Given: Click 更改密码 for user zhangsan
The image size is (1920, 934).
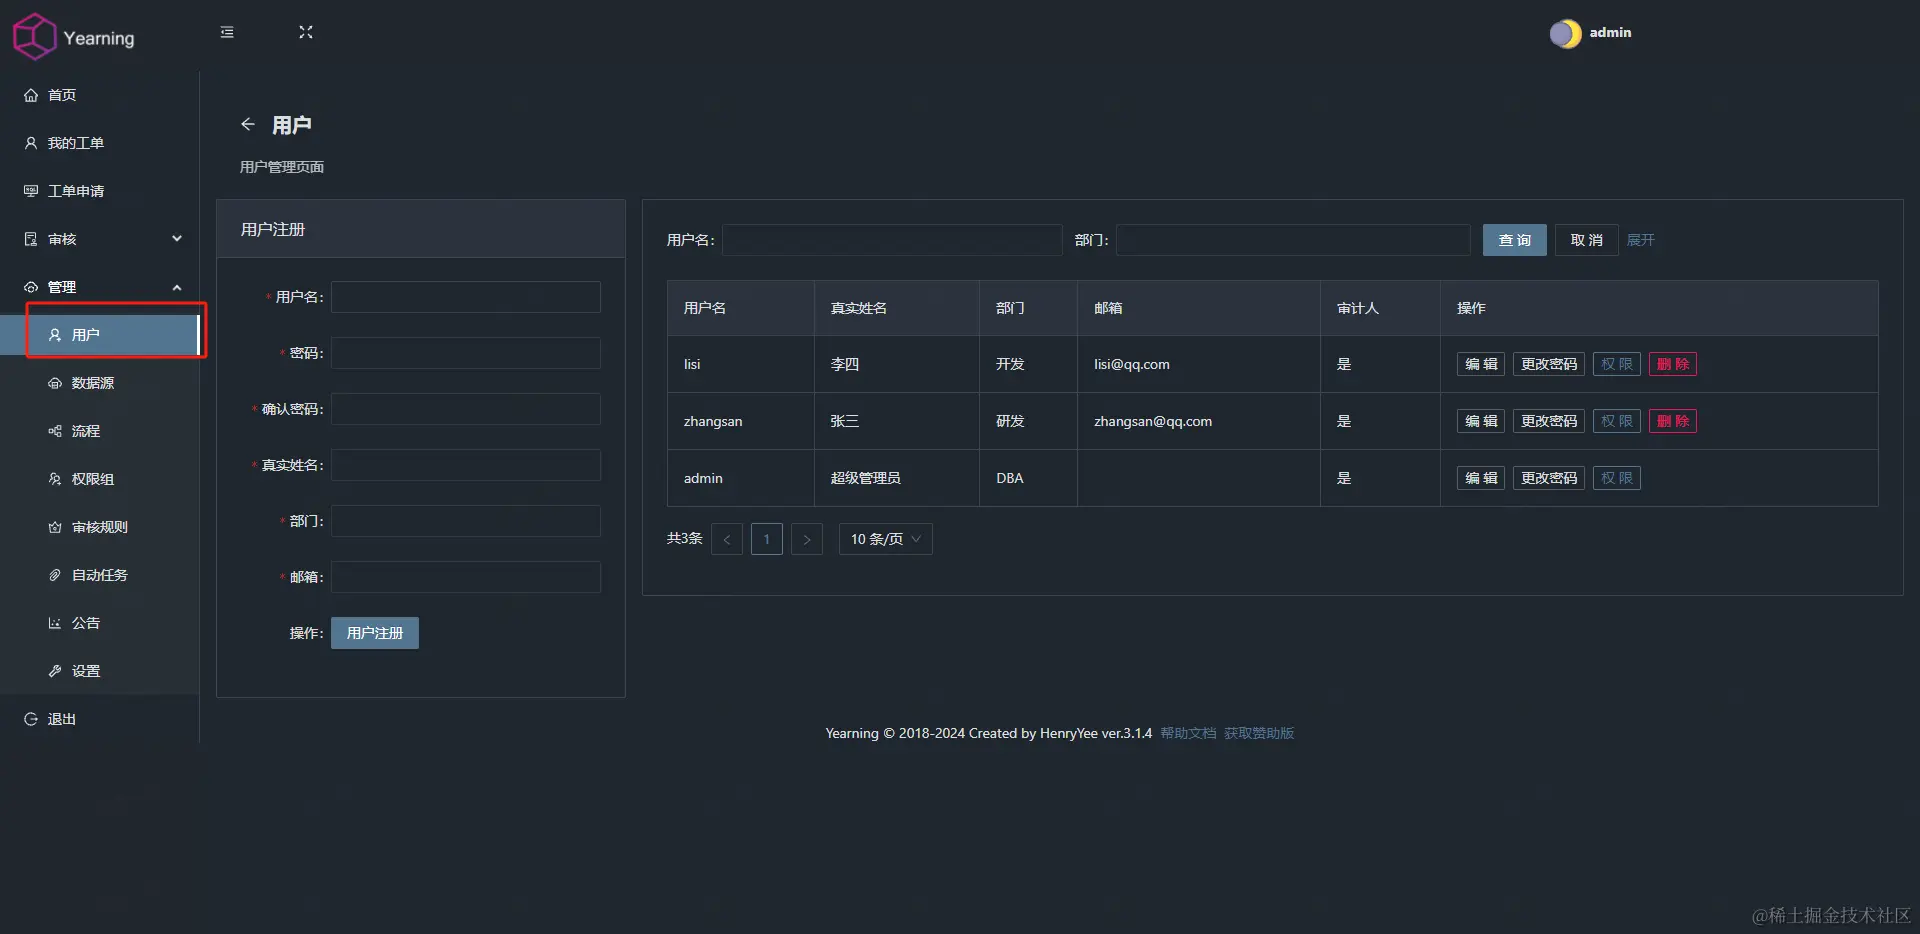Looking at the screenshot, I should 1549,421.
